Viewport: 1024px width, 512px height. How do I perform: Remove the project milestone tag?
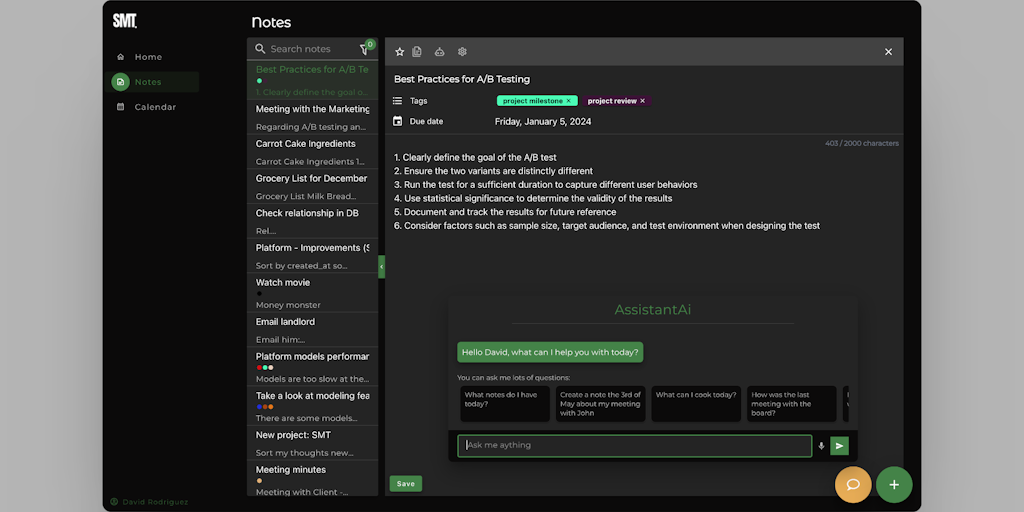pos(569,101)
